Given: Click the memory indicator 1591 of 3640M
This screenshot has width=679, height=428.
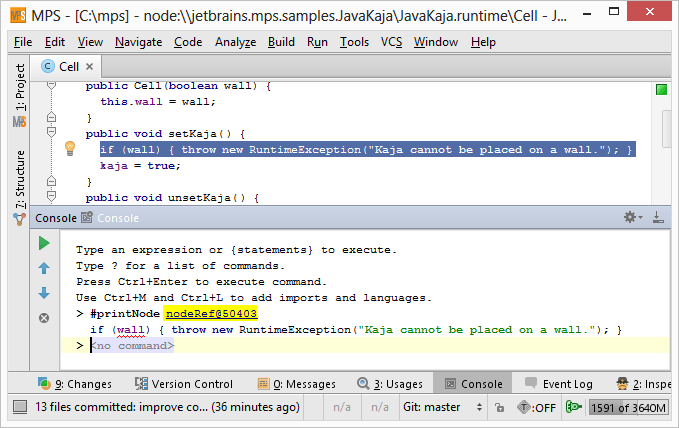Looking at the screenshot, I should tap(628, 408).
